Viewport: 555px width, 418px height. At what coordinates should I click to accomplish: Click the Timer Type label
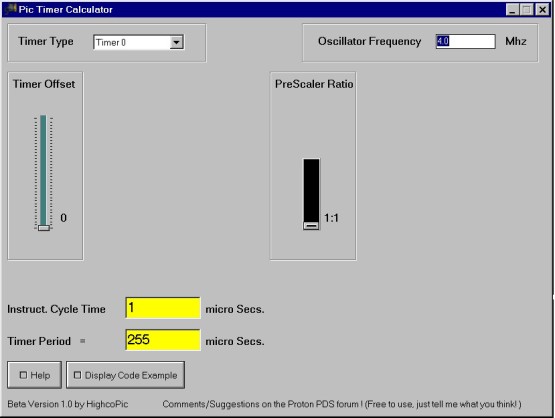click(x=46, y=42)
